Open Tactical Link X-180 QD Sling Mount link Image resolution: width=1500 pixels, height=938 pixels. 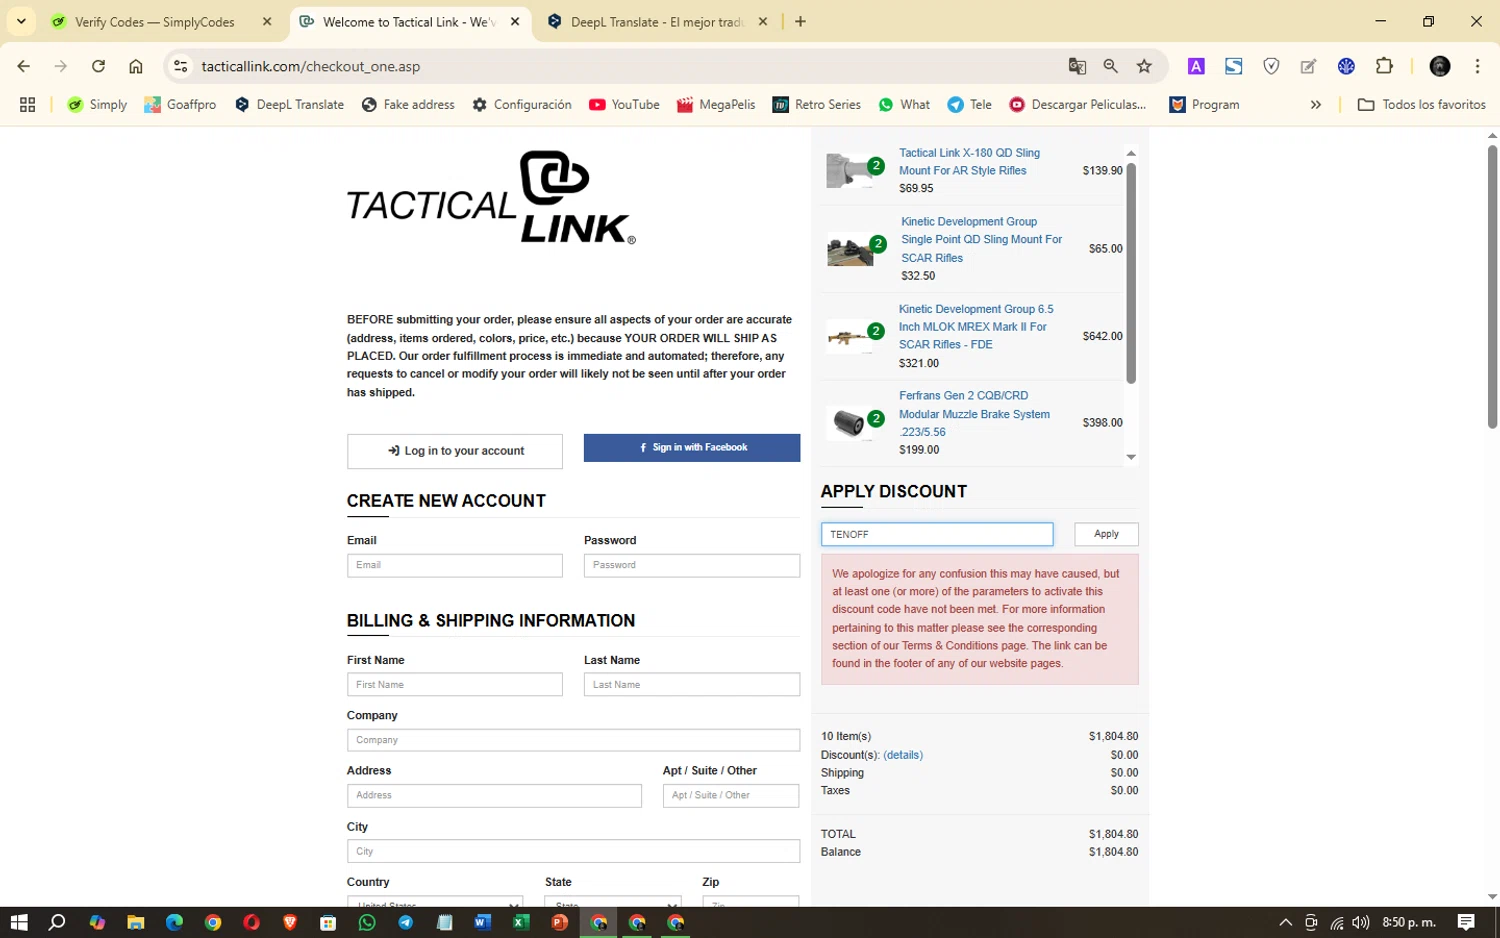969,162
